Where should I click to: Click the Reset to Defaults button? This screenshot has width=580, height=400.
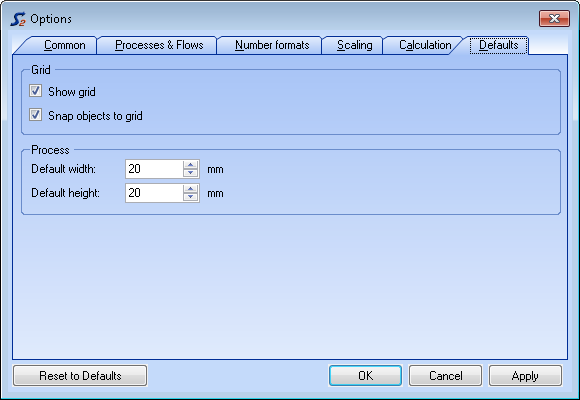pyautogui.click(x=80, y=376)
